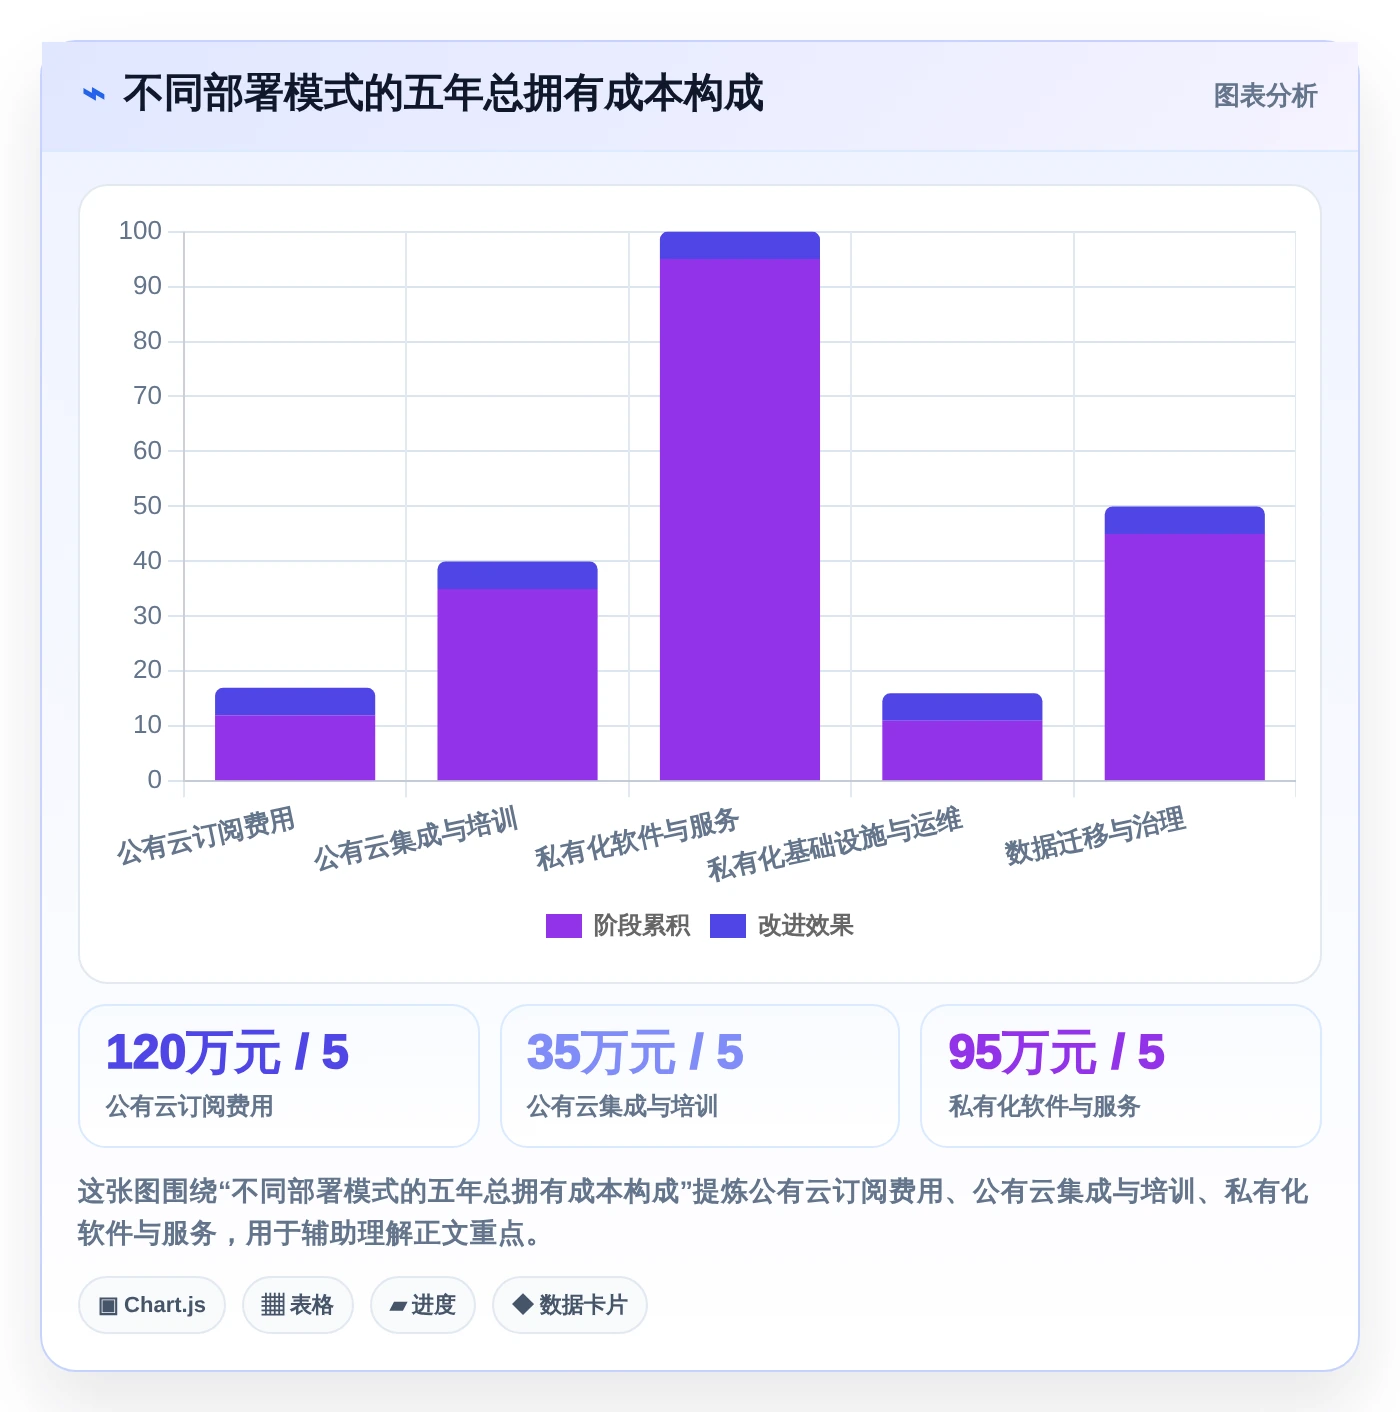This screenshot has height=1412, width=1400.
Task: Click the x-axis label 数据迁移与治理
Action: (1096, 836)
